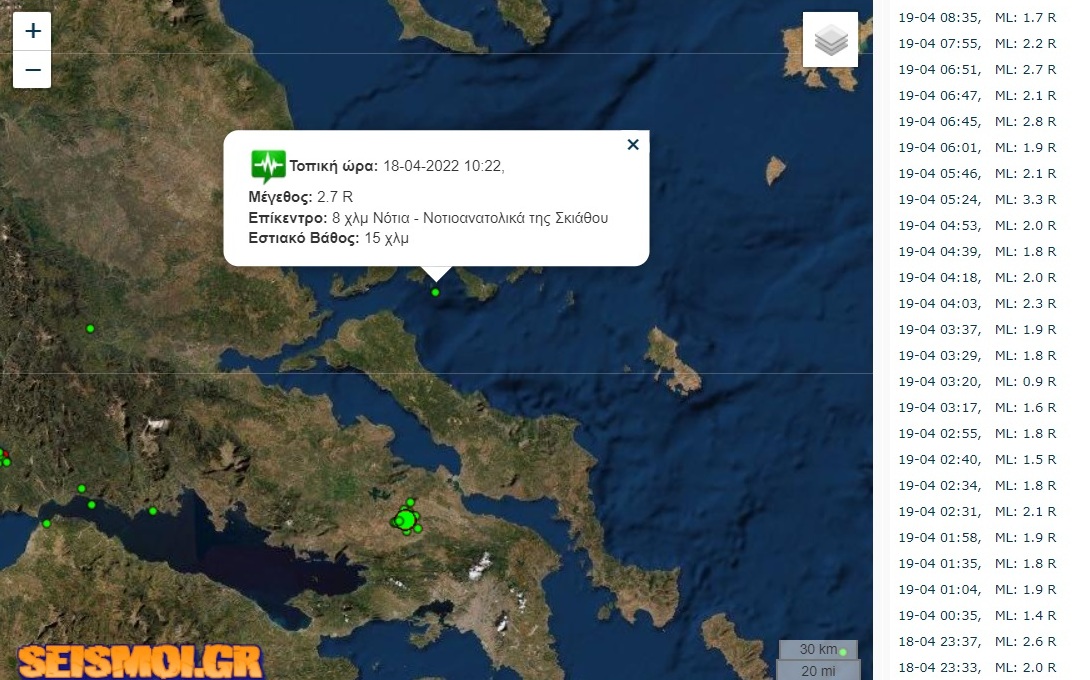Click the large green earthquake cluster marker
The width and height of the screenshot is (1090, 680).
[406, 519]
